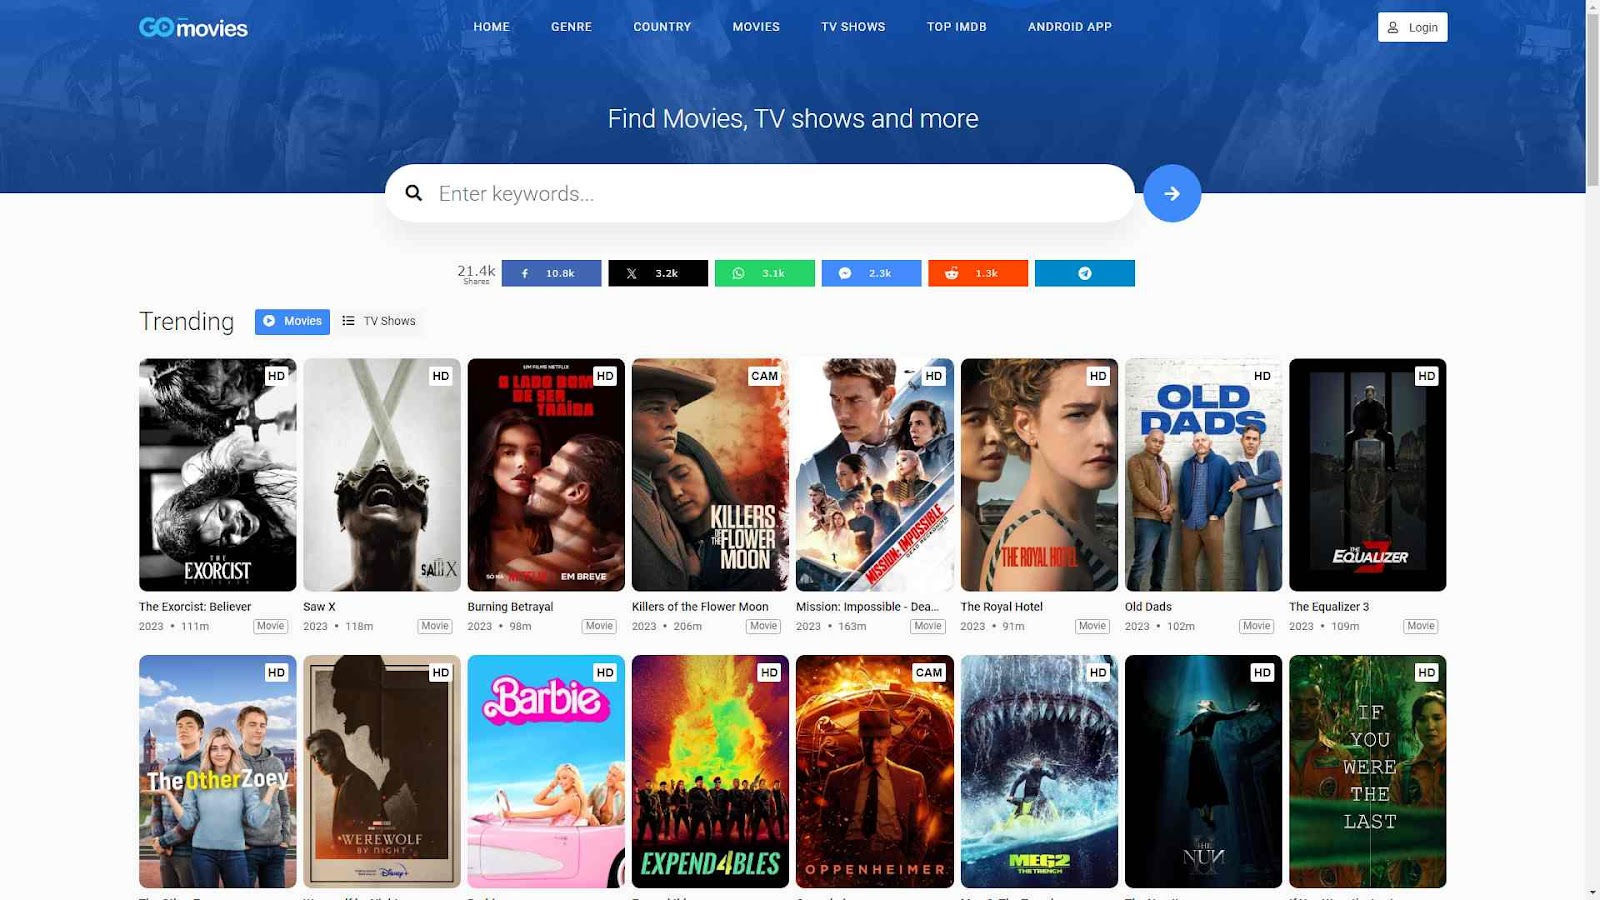Click scrollbar up arrow
This screenshot has width=1600, height=900.
coord(1593,7)
